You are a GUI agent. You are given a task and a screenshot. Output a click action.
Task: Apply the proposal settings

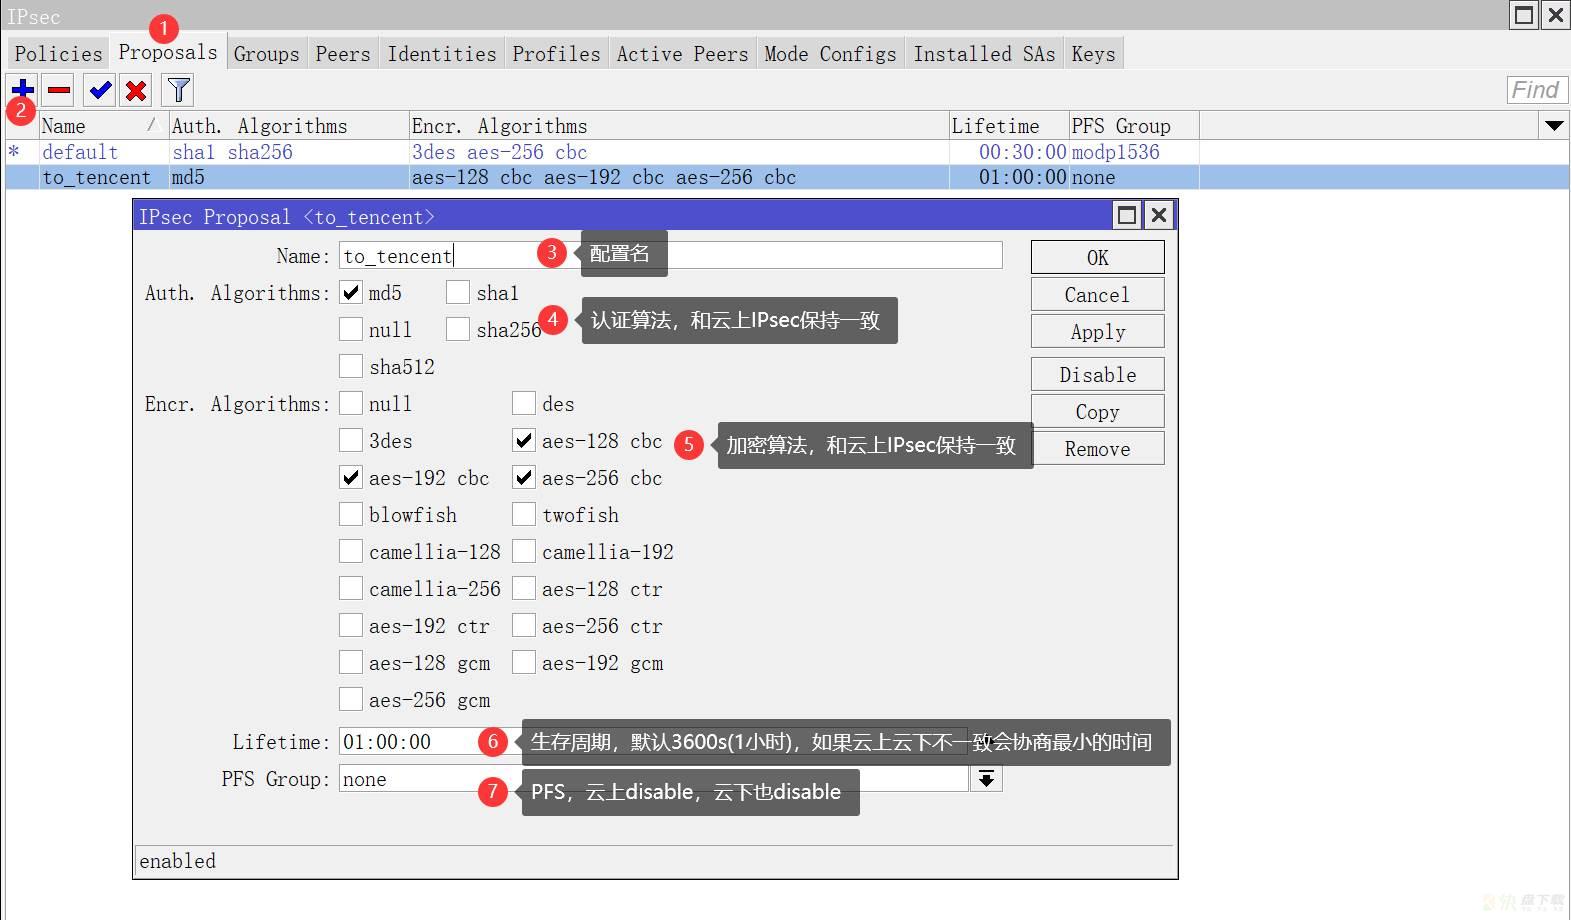pos(1097,331)
